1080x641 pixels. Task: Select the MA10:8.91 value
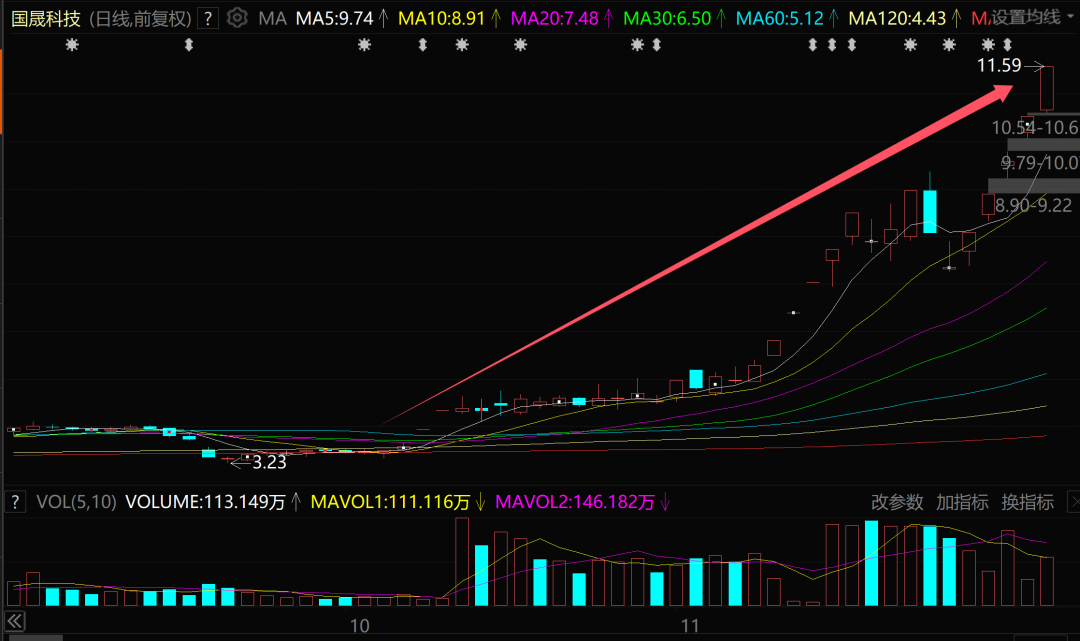coord(442,19)
